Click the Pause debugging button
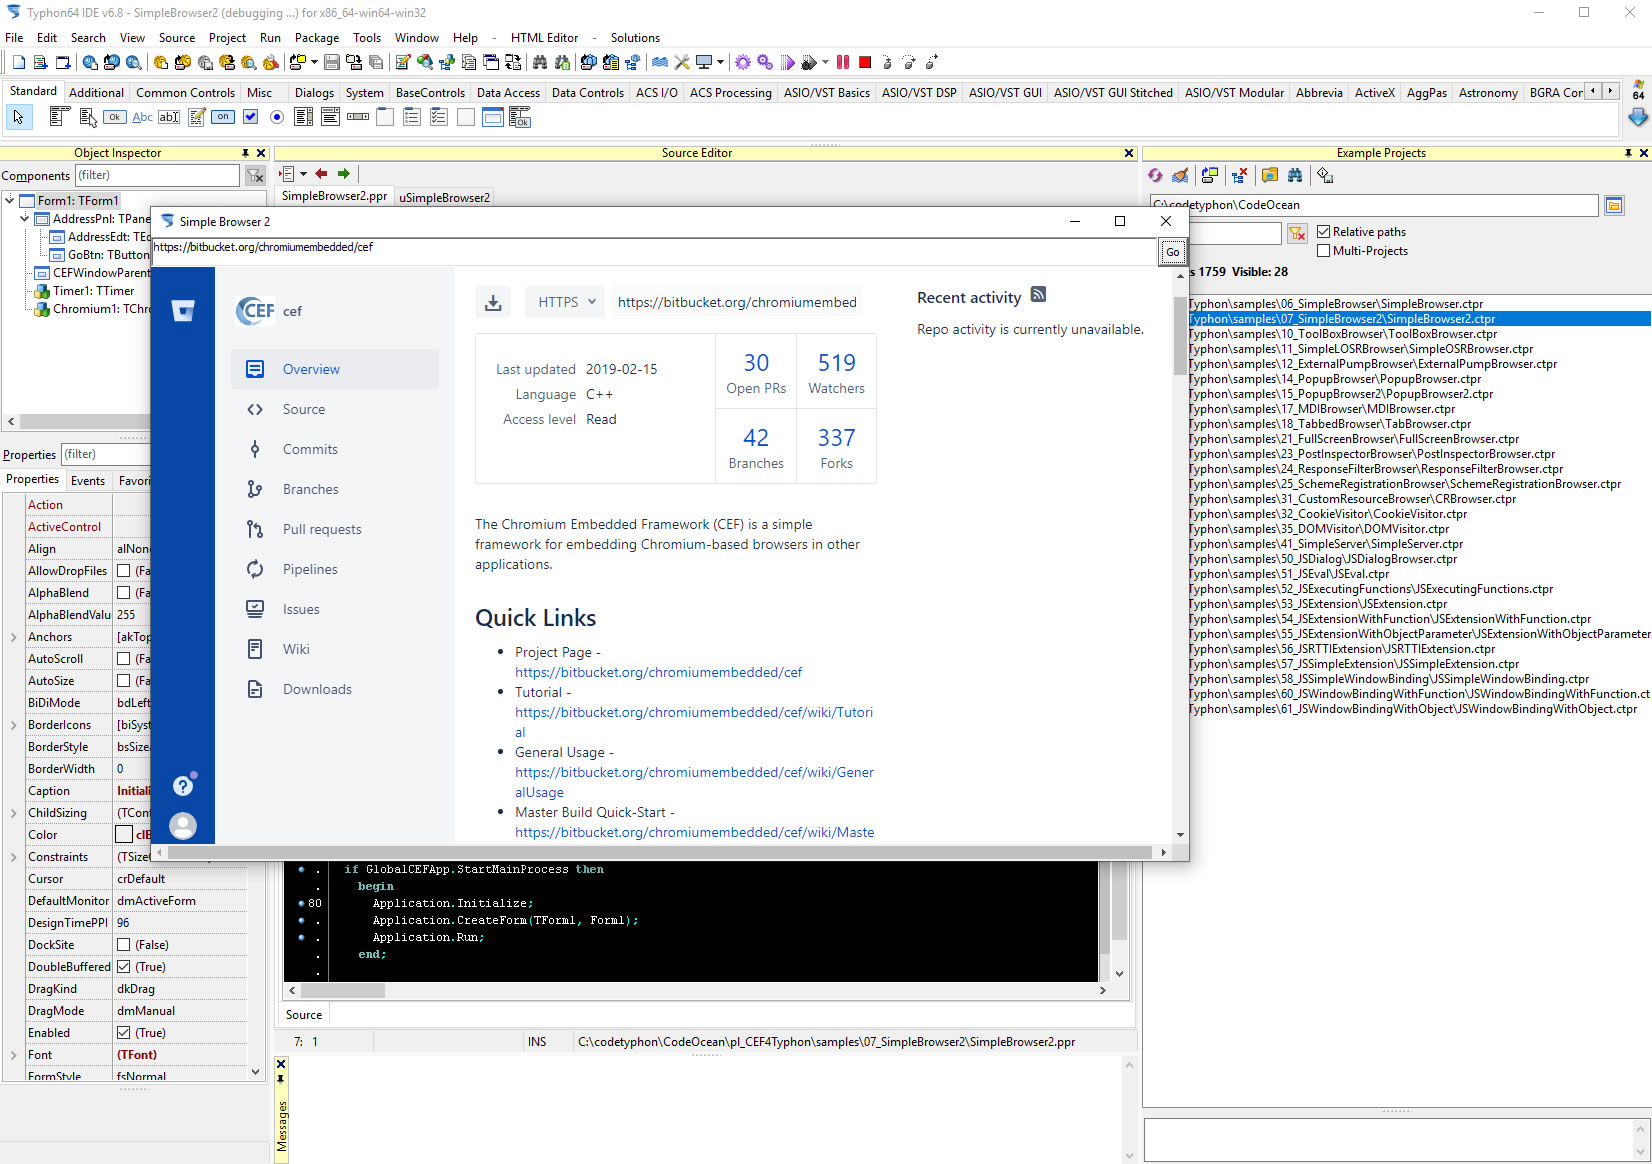This screenshot has height=1164, width=1652. [x=843, y=62]
